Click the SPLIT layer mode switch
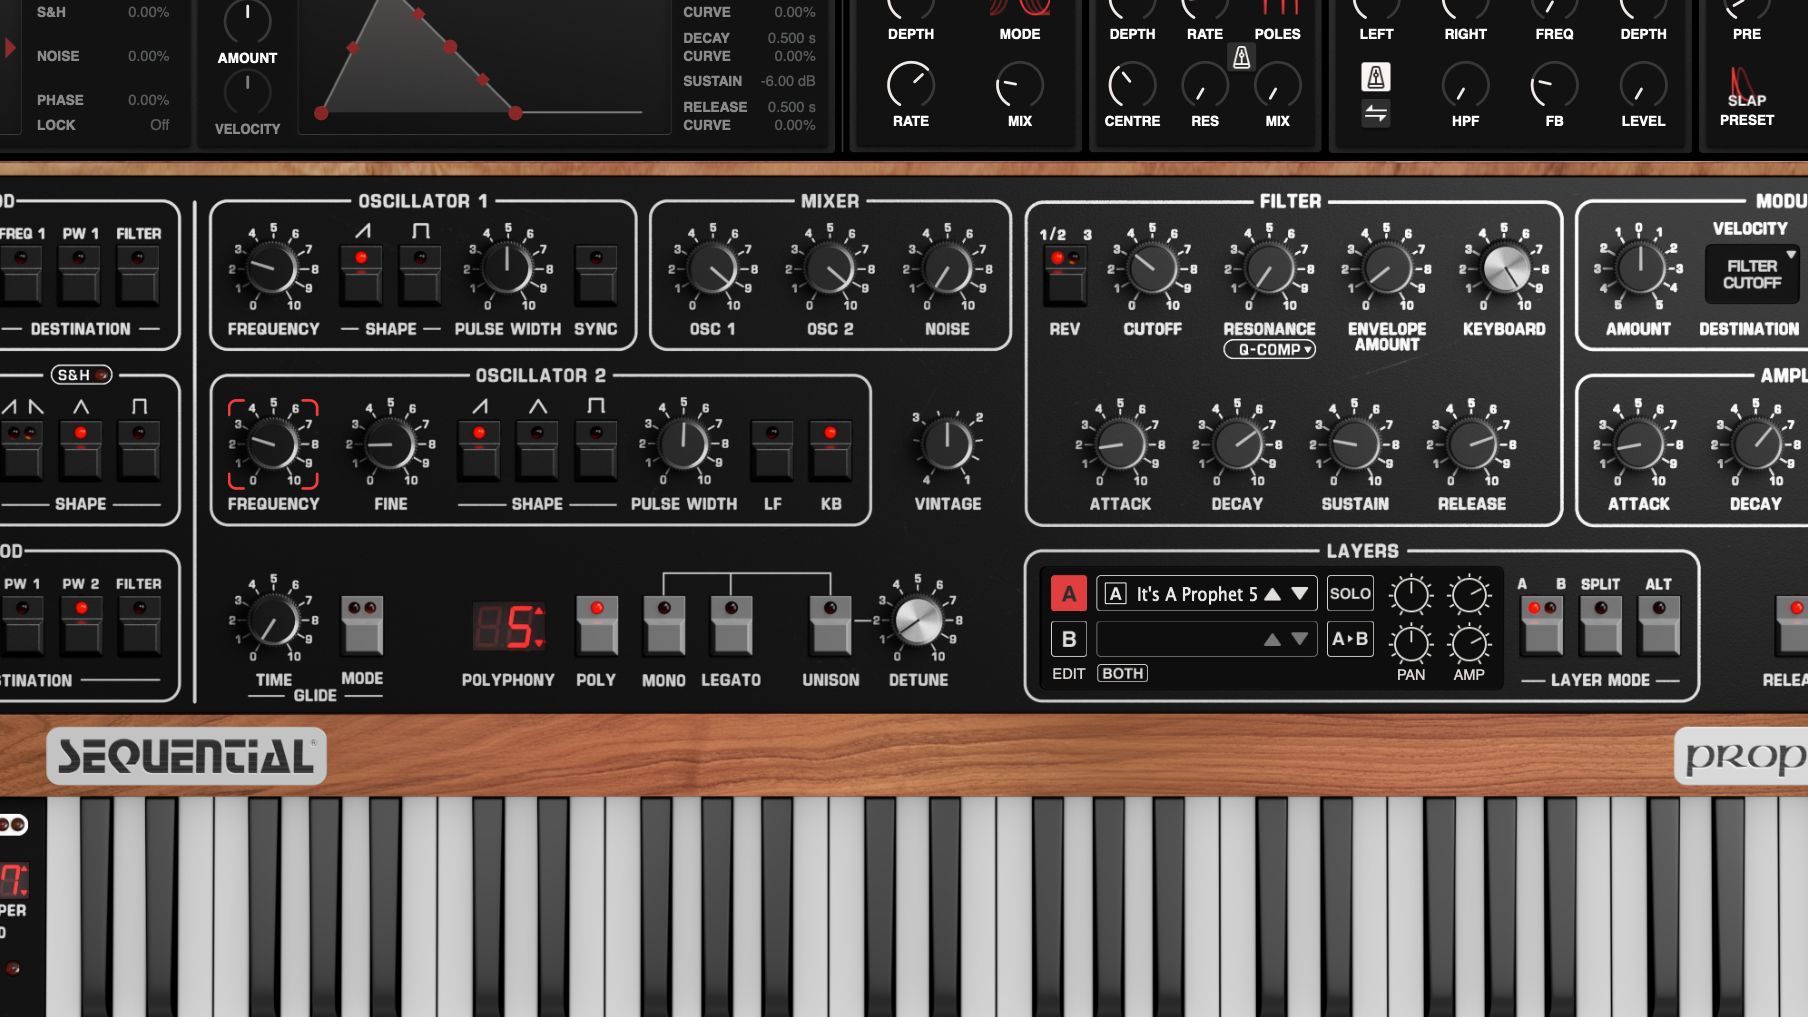 pos(1600,625)
